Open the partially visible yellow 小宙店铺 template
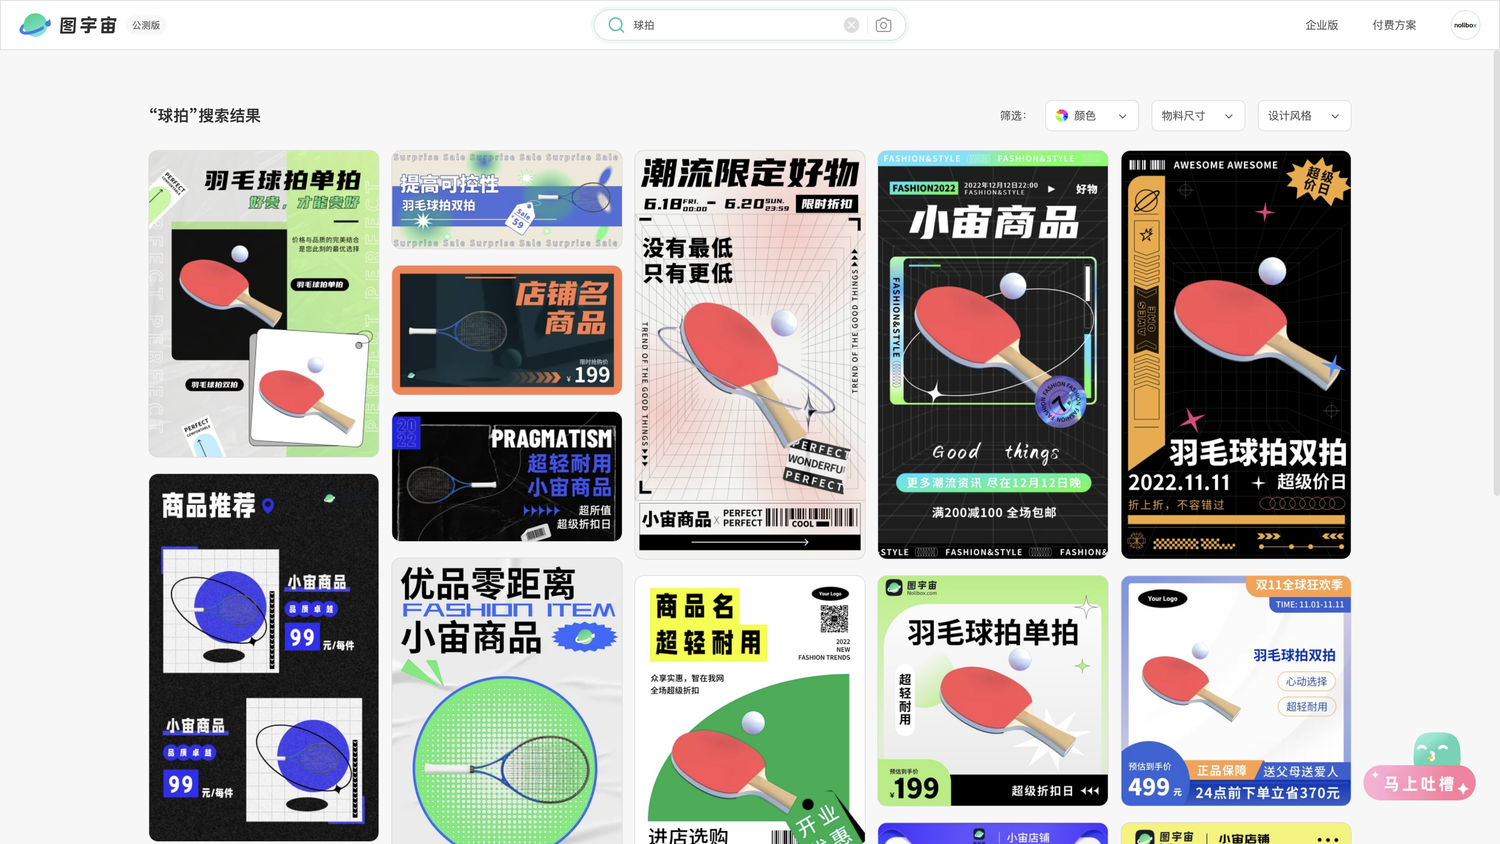 (x=1236, y=833)
